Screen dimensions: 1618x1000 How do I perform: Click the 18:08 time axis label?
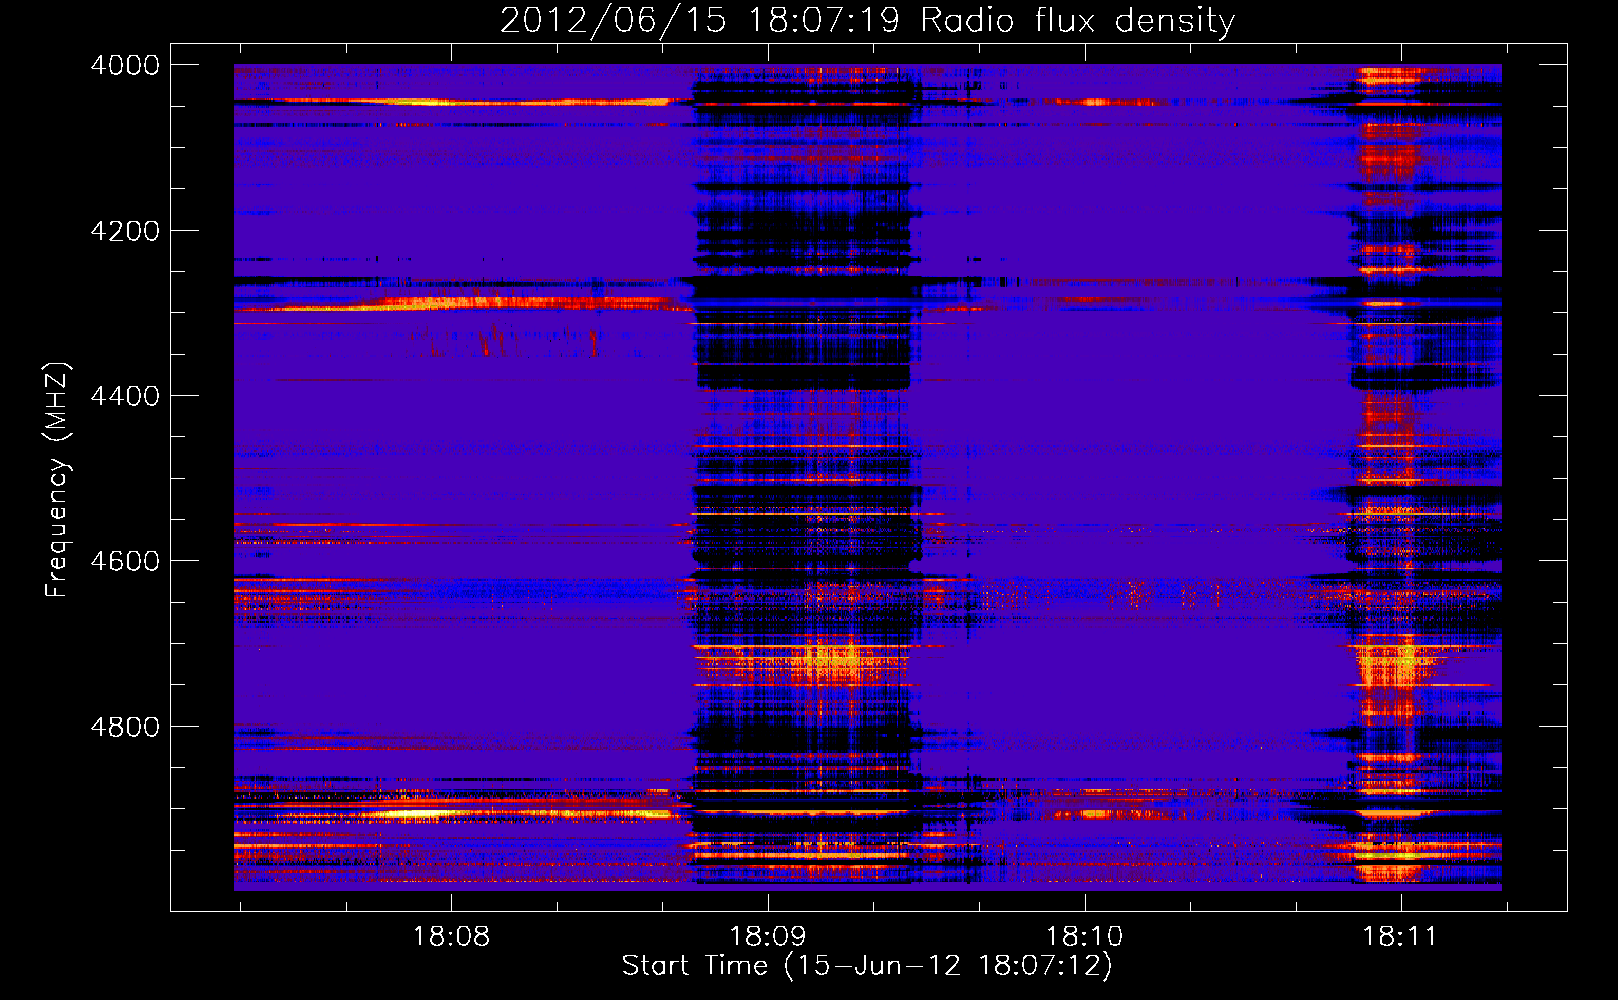pos(451,937)
